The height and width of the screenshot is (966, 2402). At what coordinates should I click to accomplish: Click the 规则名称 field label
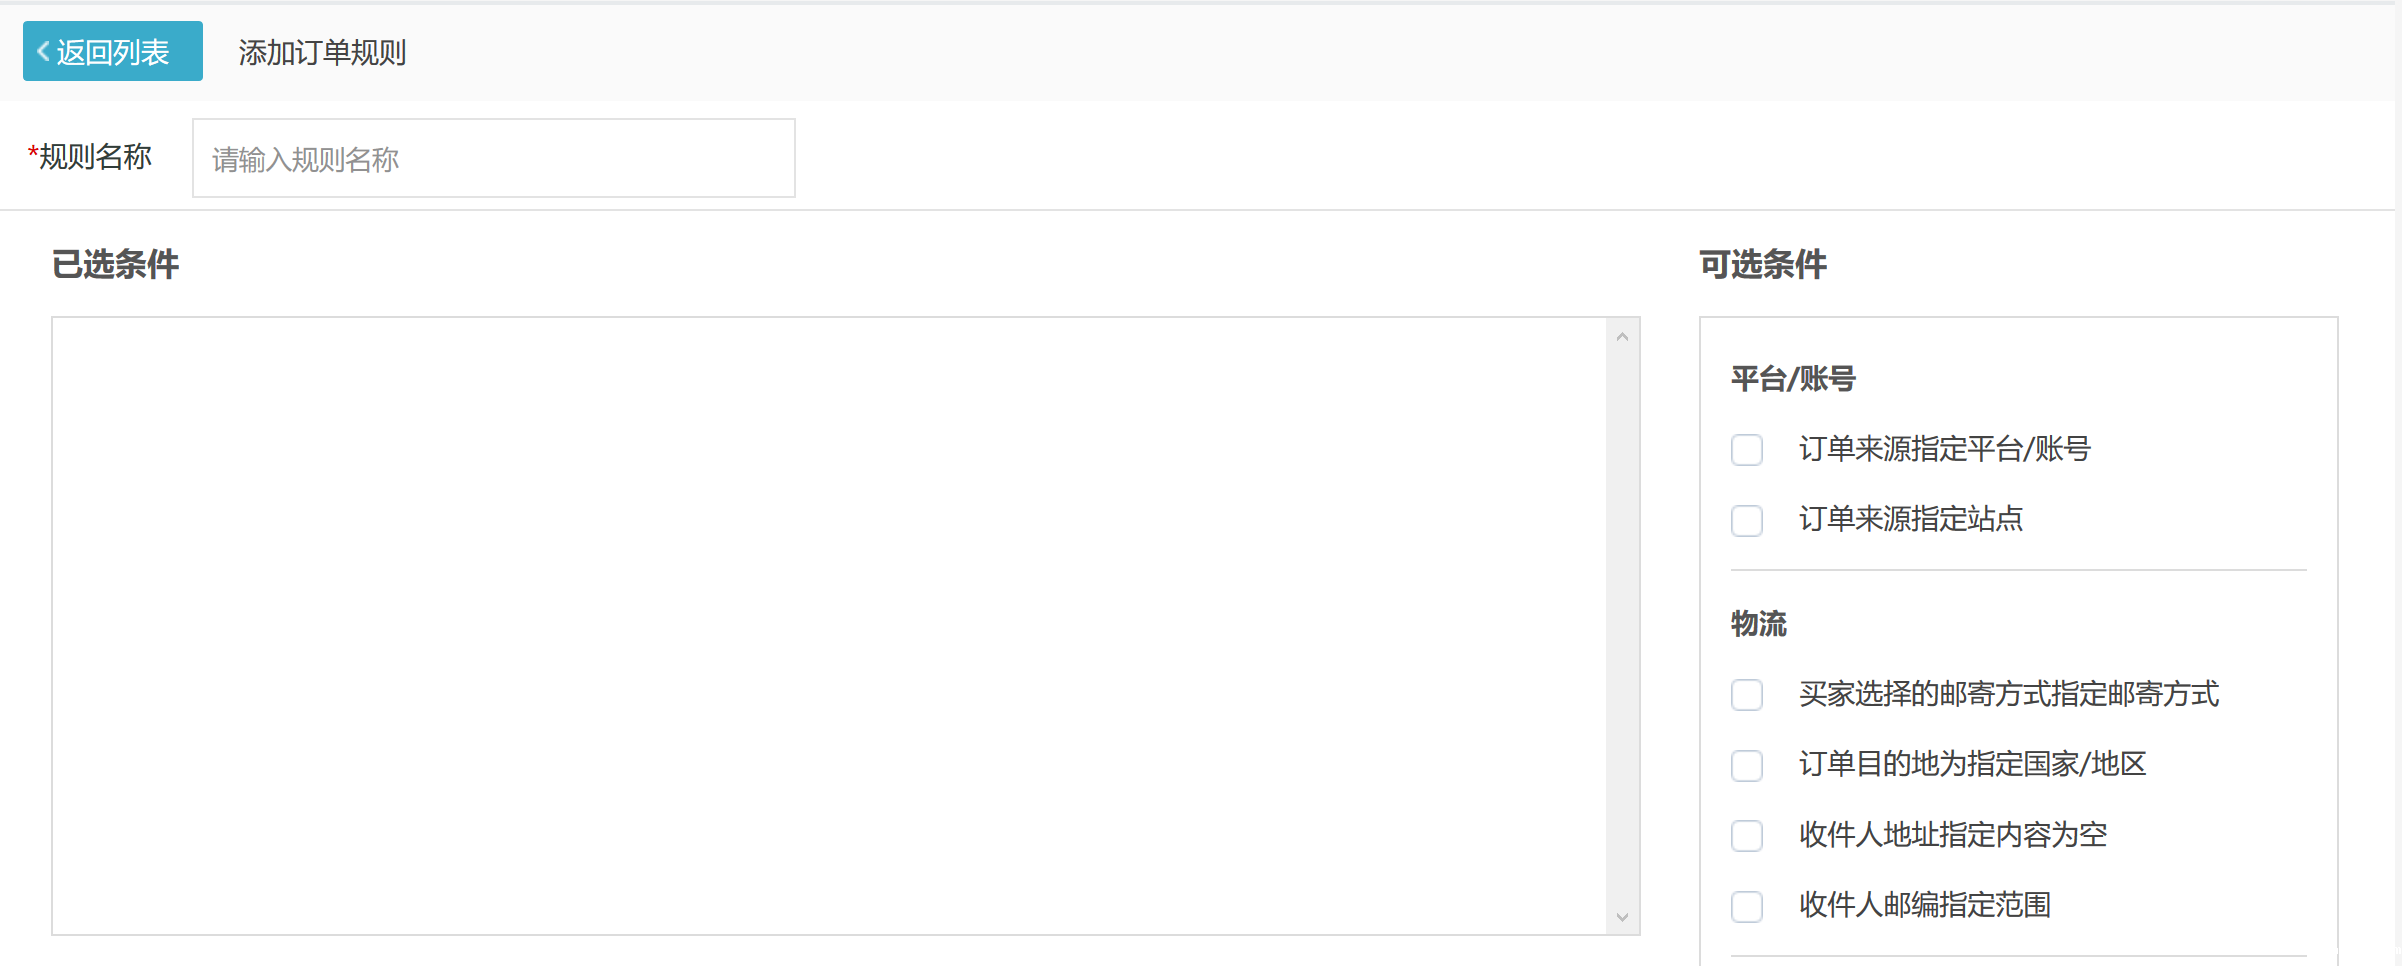[x=94, y=157]
